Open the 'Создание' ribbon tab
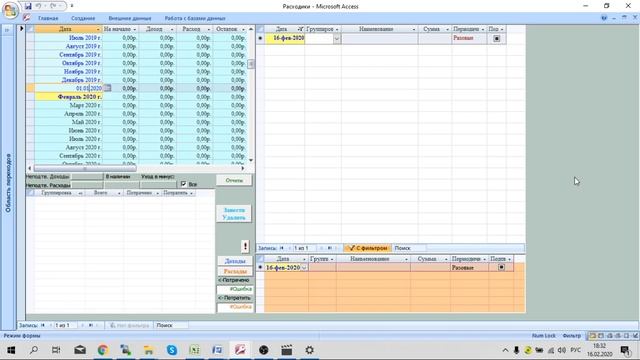Image resolution: width=640 pixels, height=360 pixels. click(83, 18)
